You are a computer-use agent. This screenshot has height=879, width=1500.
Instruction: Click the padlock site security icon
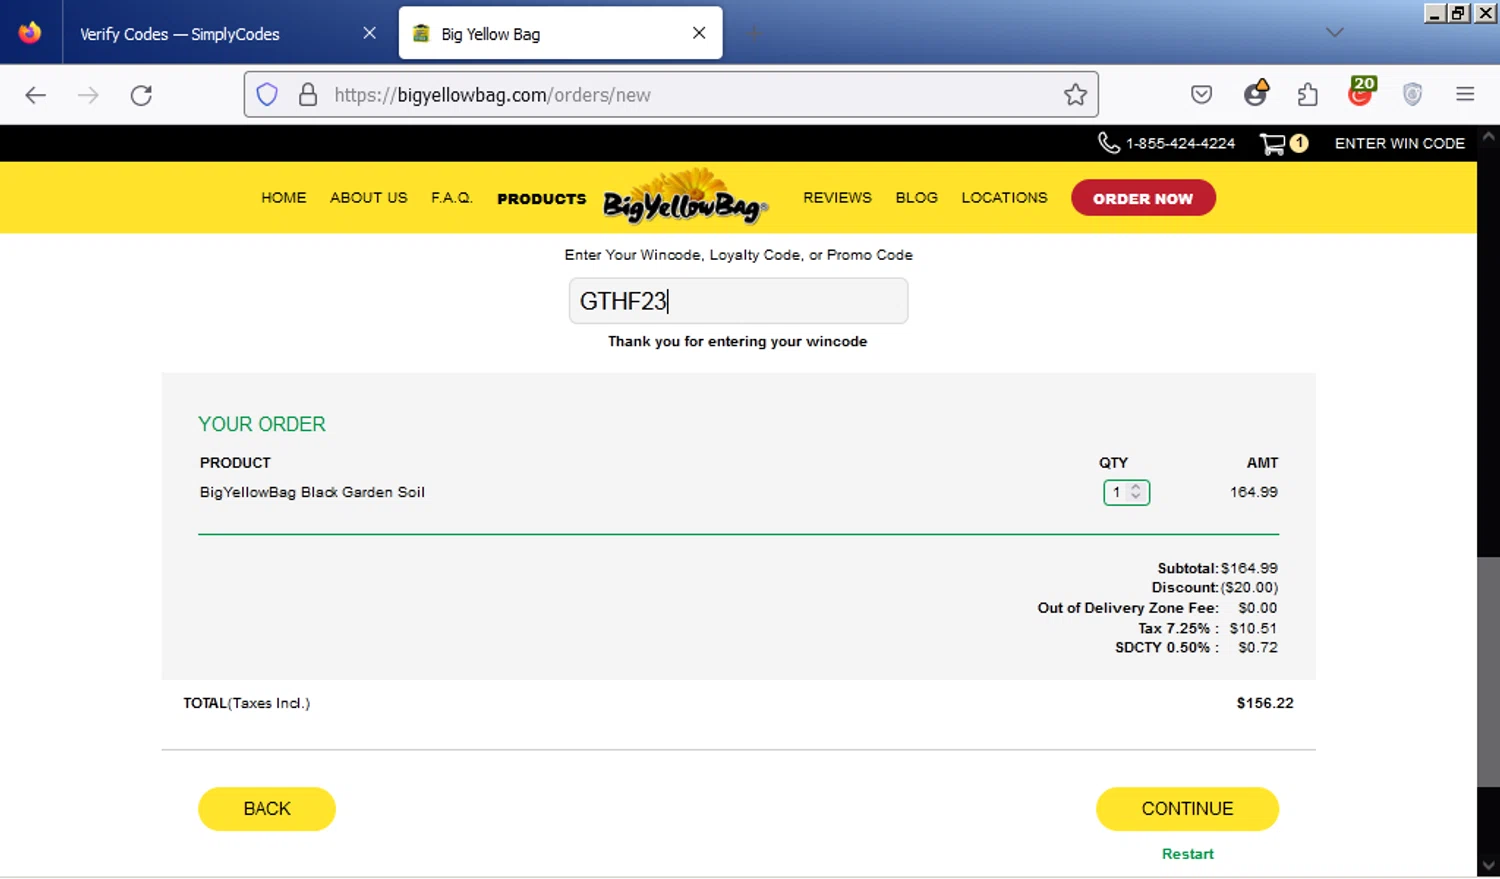click(308, 95)
